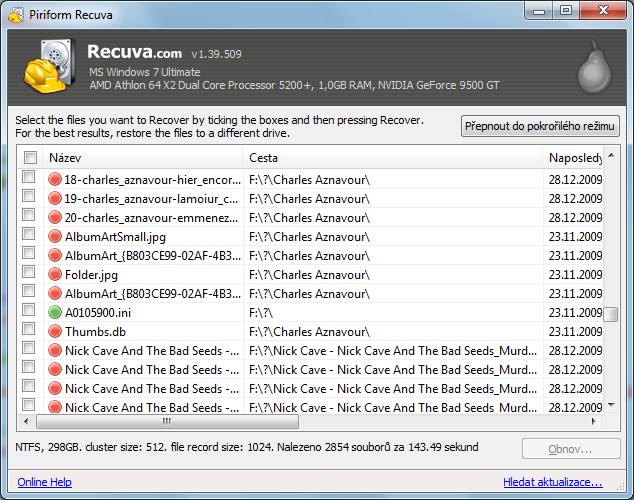
Task: Minimize the Piriform Recuva window
Action: (539, 11)
